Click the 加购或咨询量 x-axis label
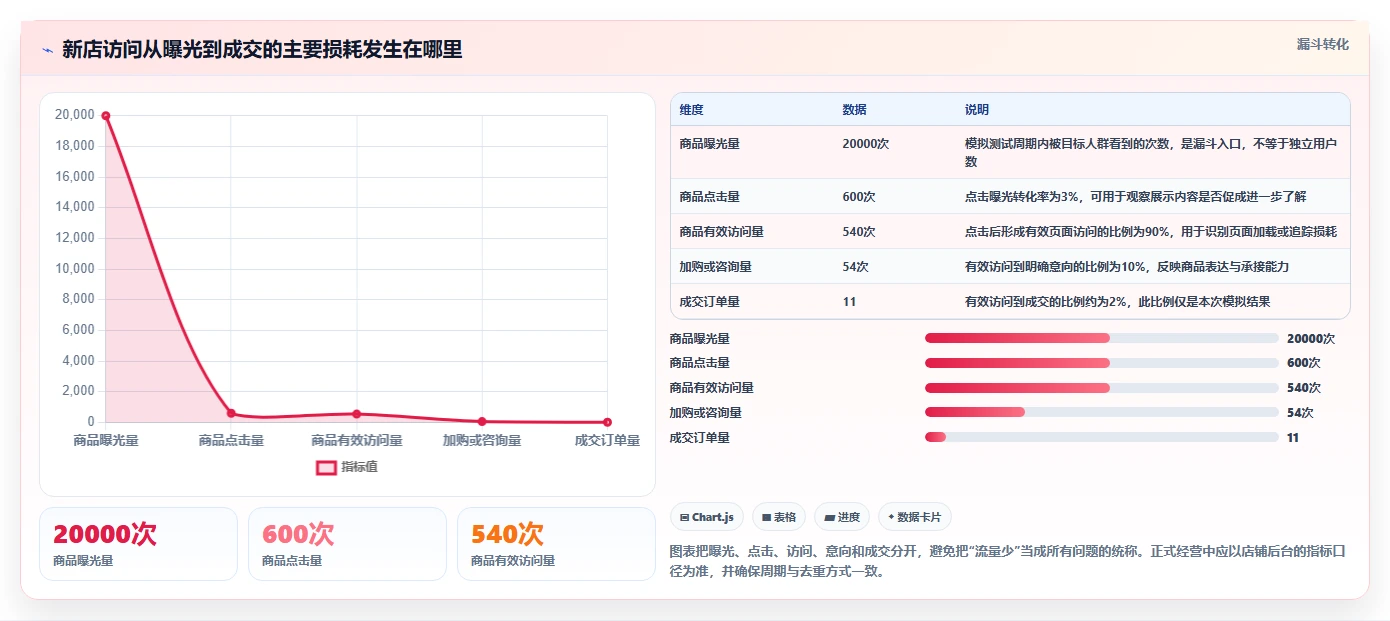This screenshot has height=621, width=1390. [482, 441]
